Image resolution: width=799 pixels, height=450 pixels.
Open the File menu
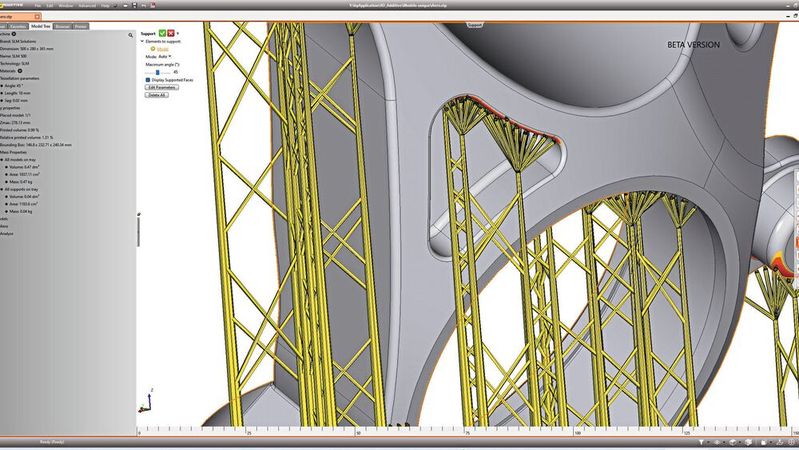click(x=37, y=6)
